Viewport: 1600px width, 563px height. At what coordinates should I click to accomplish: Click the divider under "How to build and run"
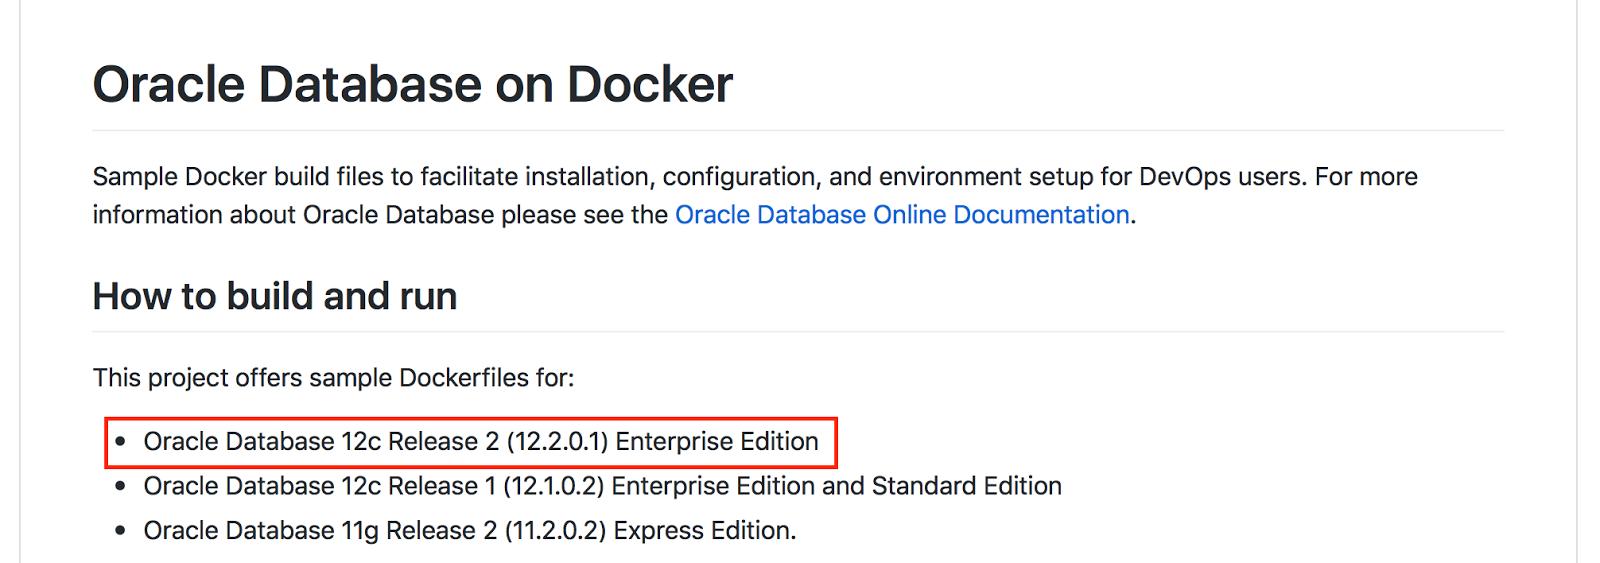[798, 331]
